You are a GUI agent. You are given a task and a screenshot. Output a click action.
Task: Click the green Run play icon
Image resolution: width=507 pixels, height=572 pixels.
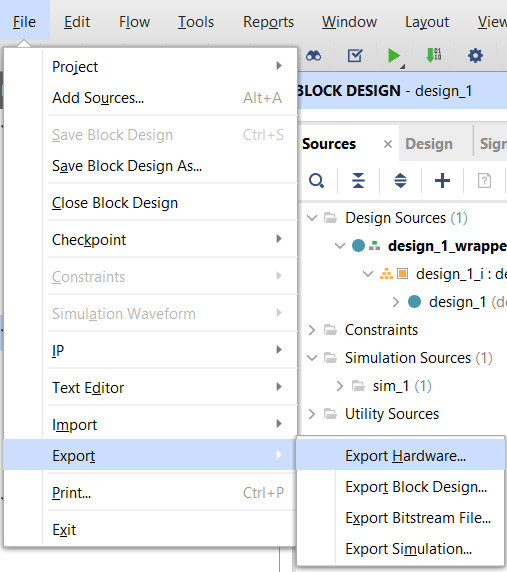[394, 56]
